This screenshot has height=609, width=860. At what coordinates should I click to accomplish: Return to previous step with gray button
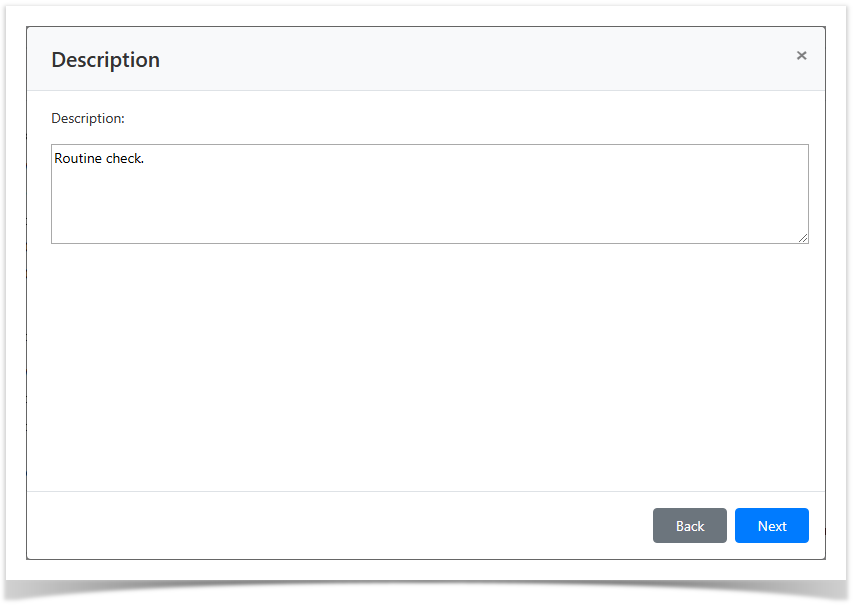click(x=689, y=526)
